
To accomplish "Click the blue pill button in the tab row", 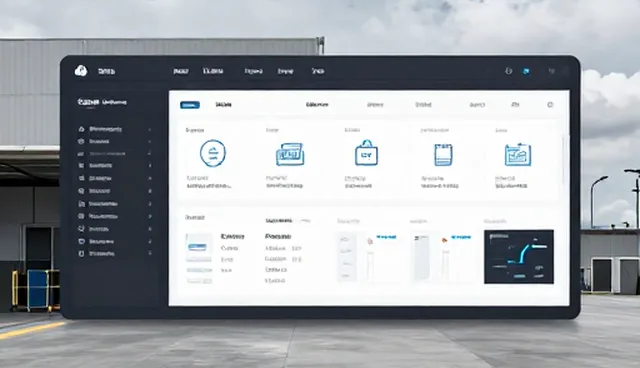I will point(190,105).
